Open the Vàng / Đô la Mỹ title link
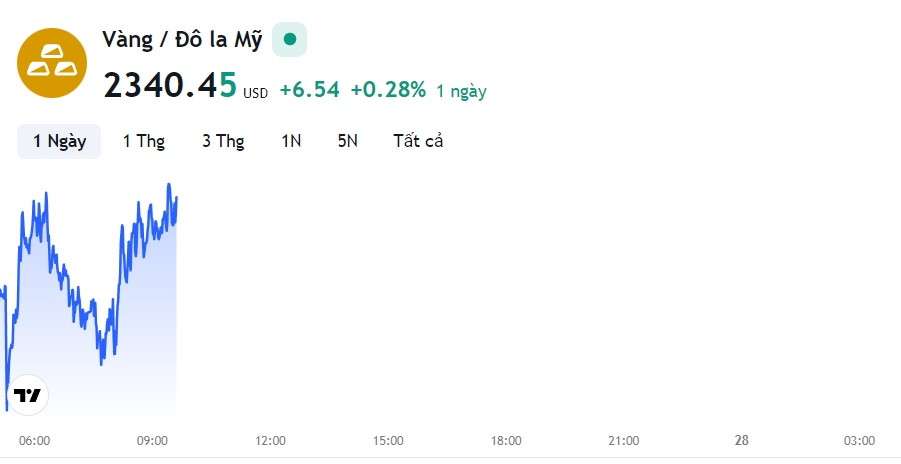This screenshot has height=464, width=901. 182,40
